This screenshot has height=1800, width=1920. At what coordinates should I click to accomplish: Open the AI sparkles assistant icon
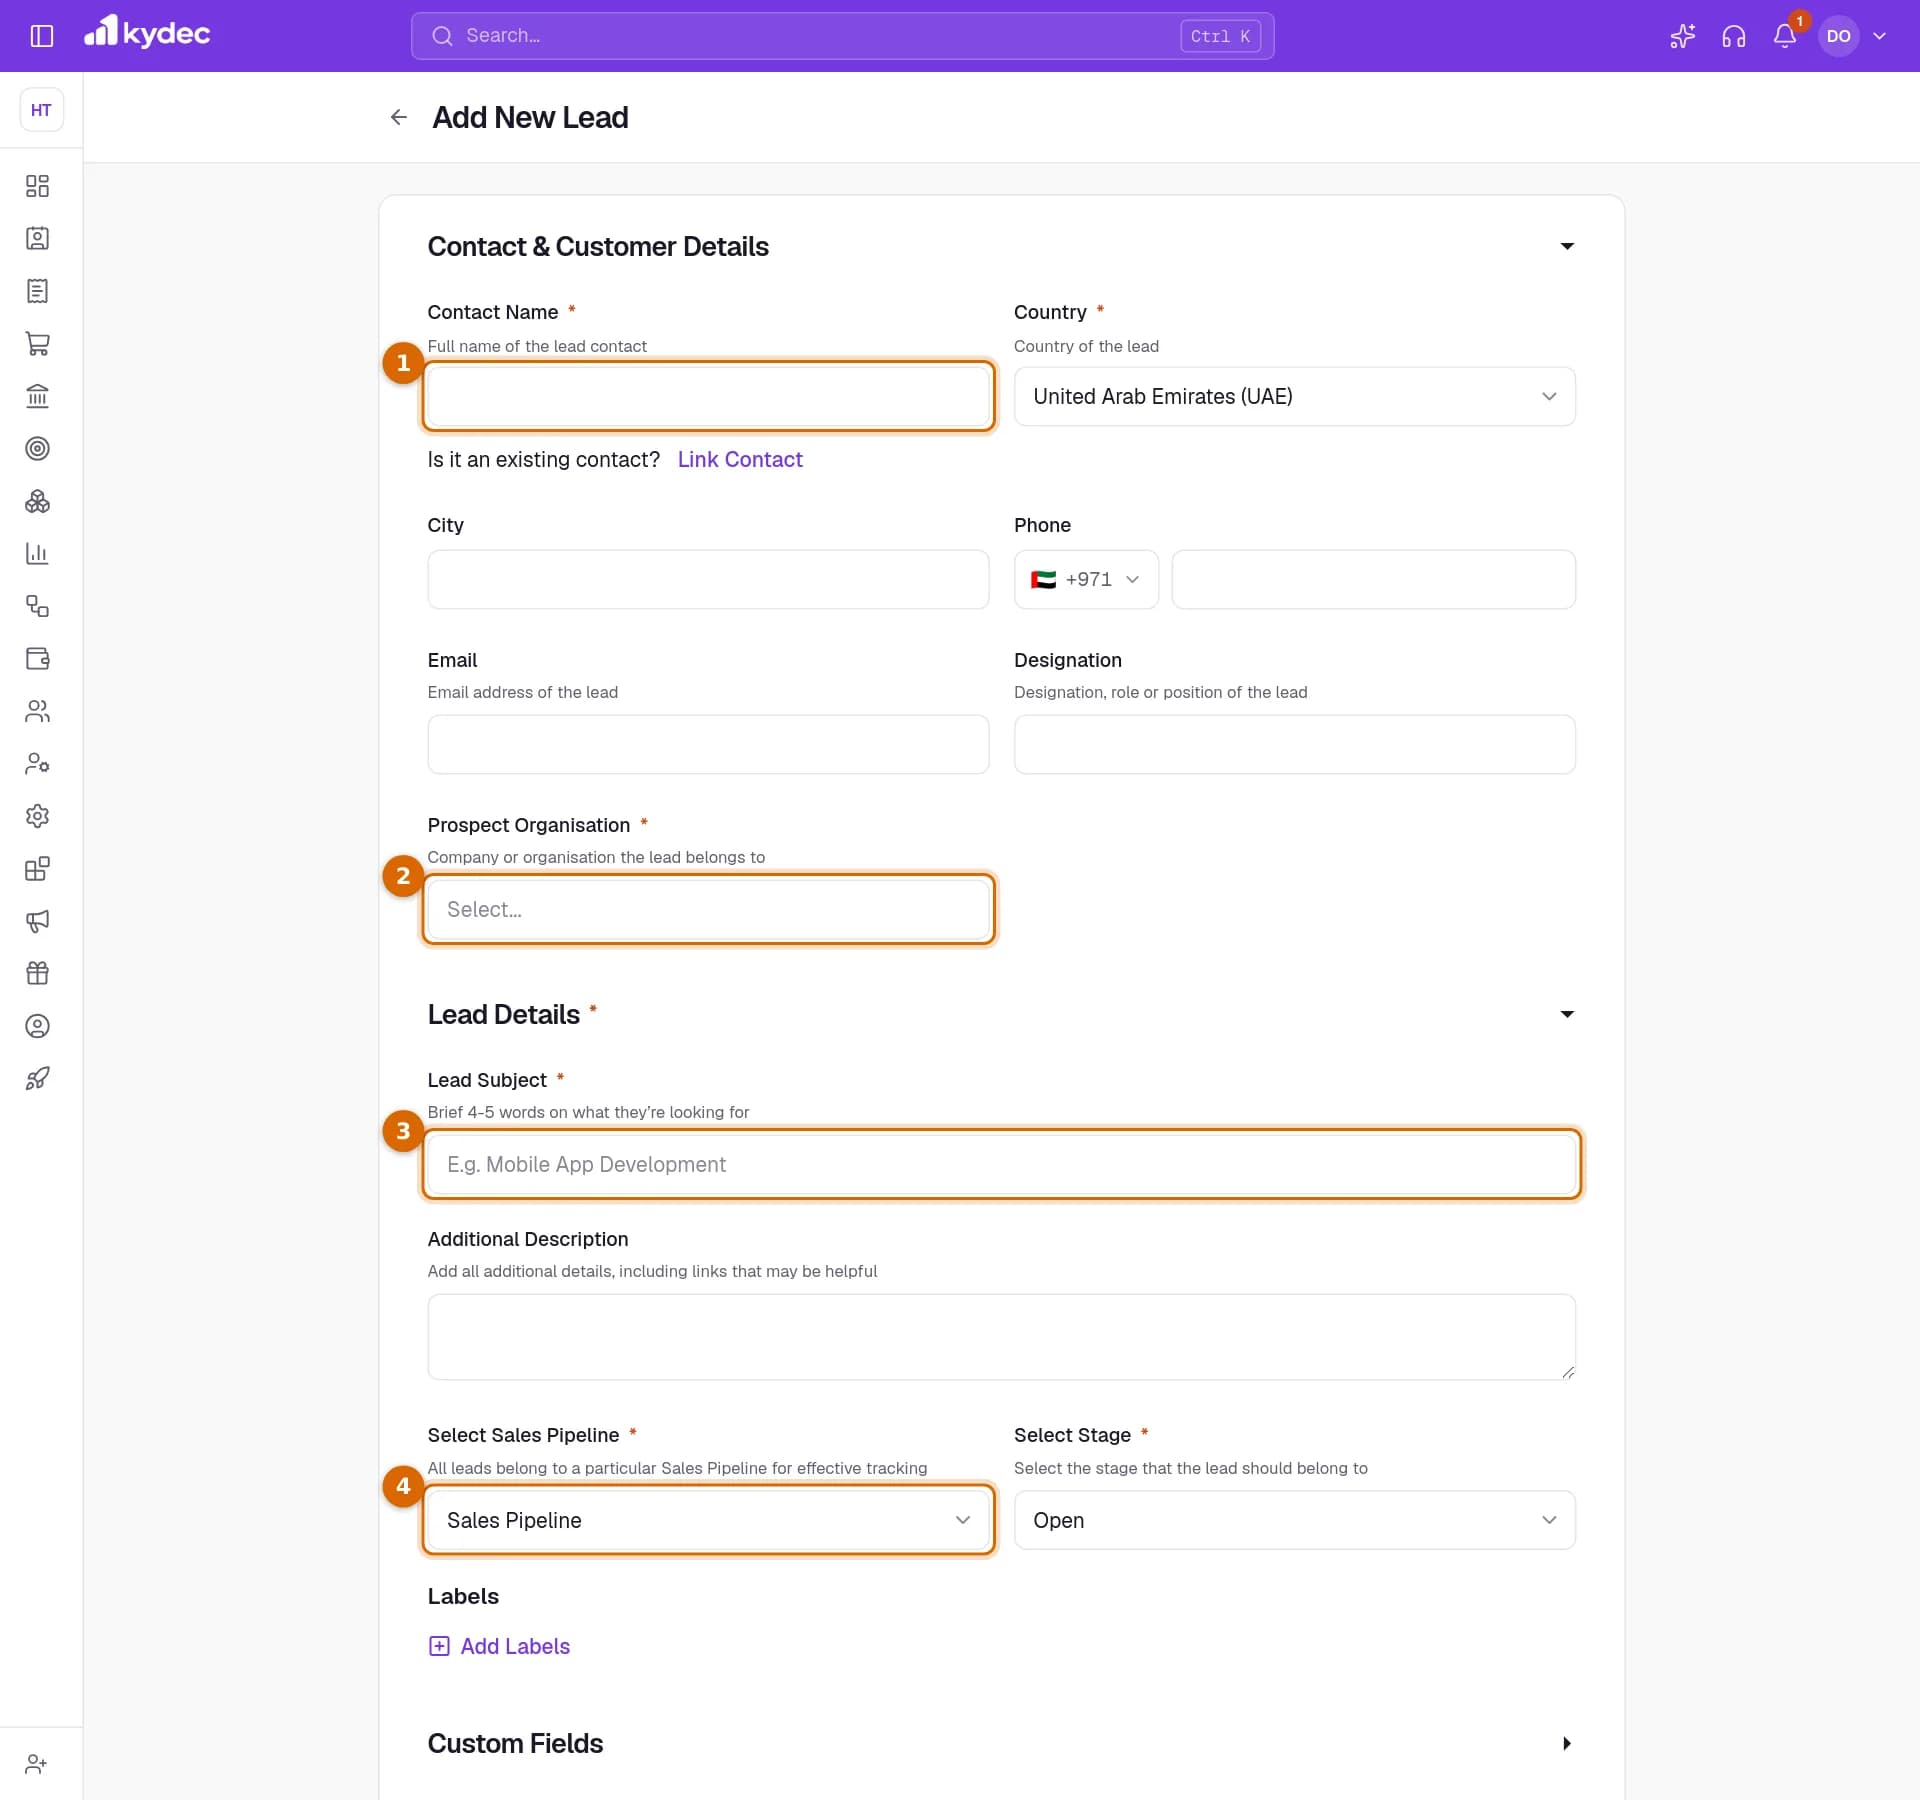(x=1682, y=36)
